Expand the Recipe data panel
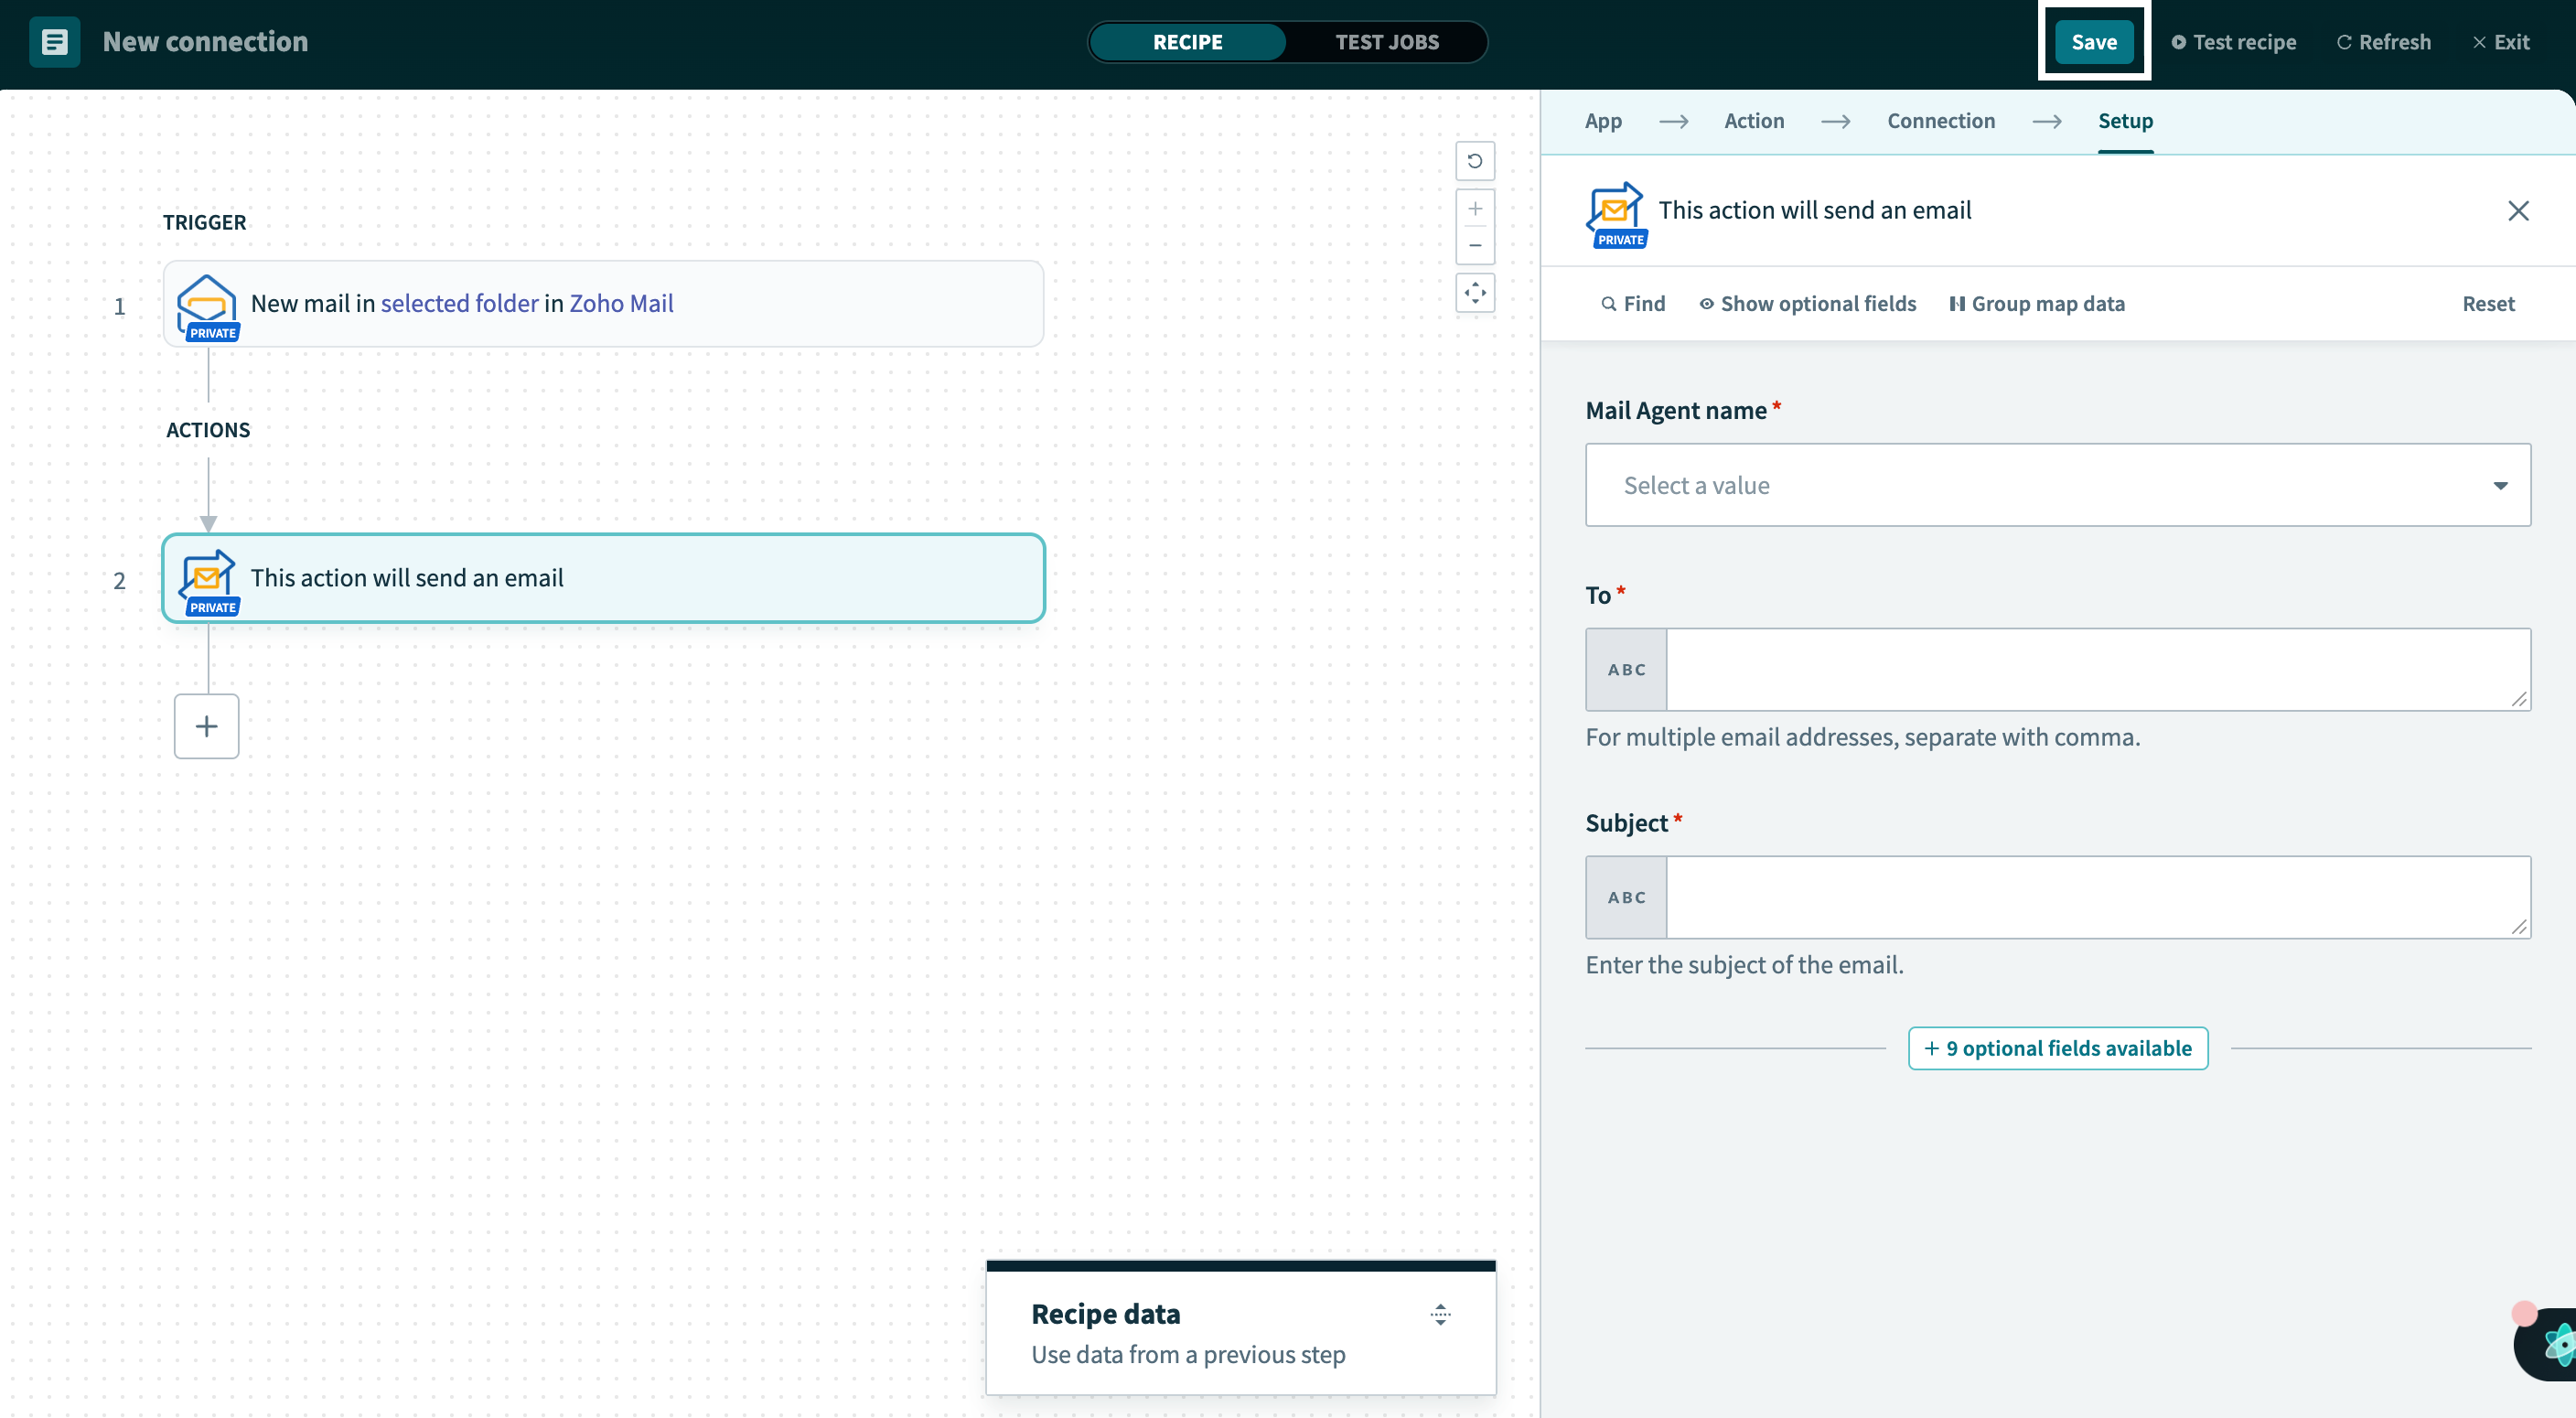The image size is (2576, 1418). click(x=1439, y=1314)
